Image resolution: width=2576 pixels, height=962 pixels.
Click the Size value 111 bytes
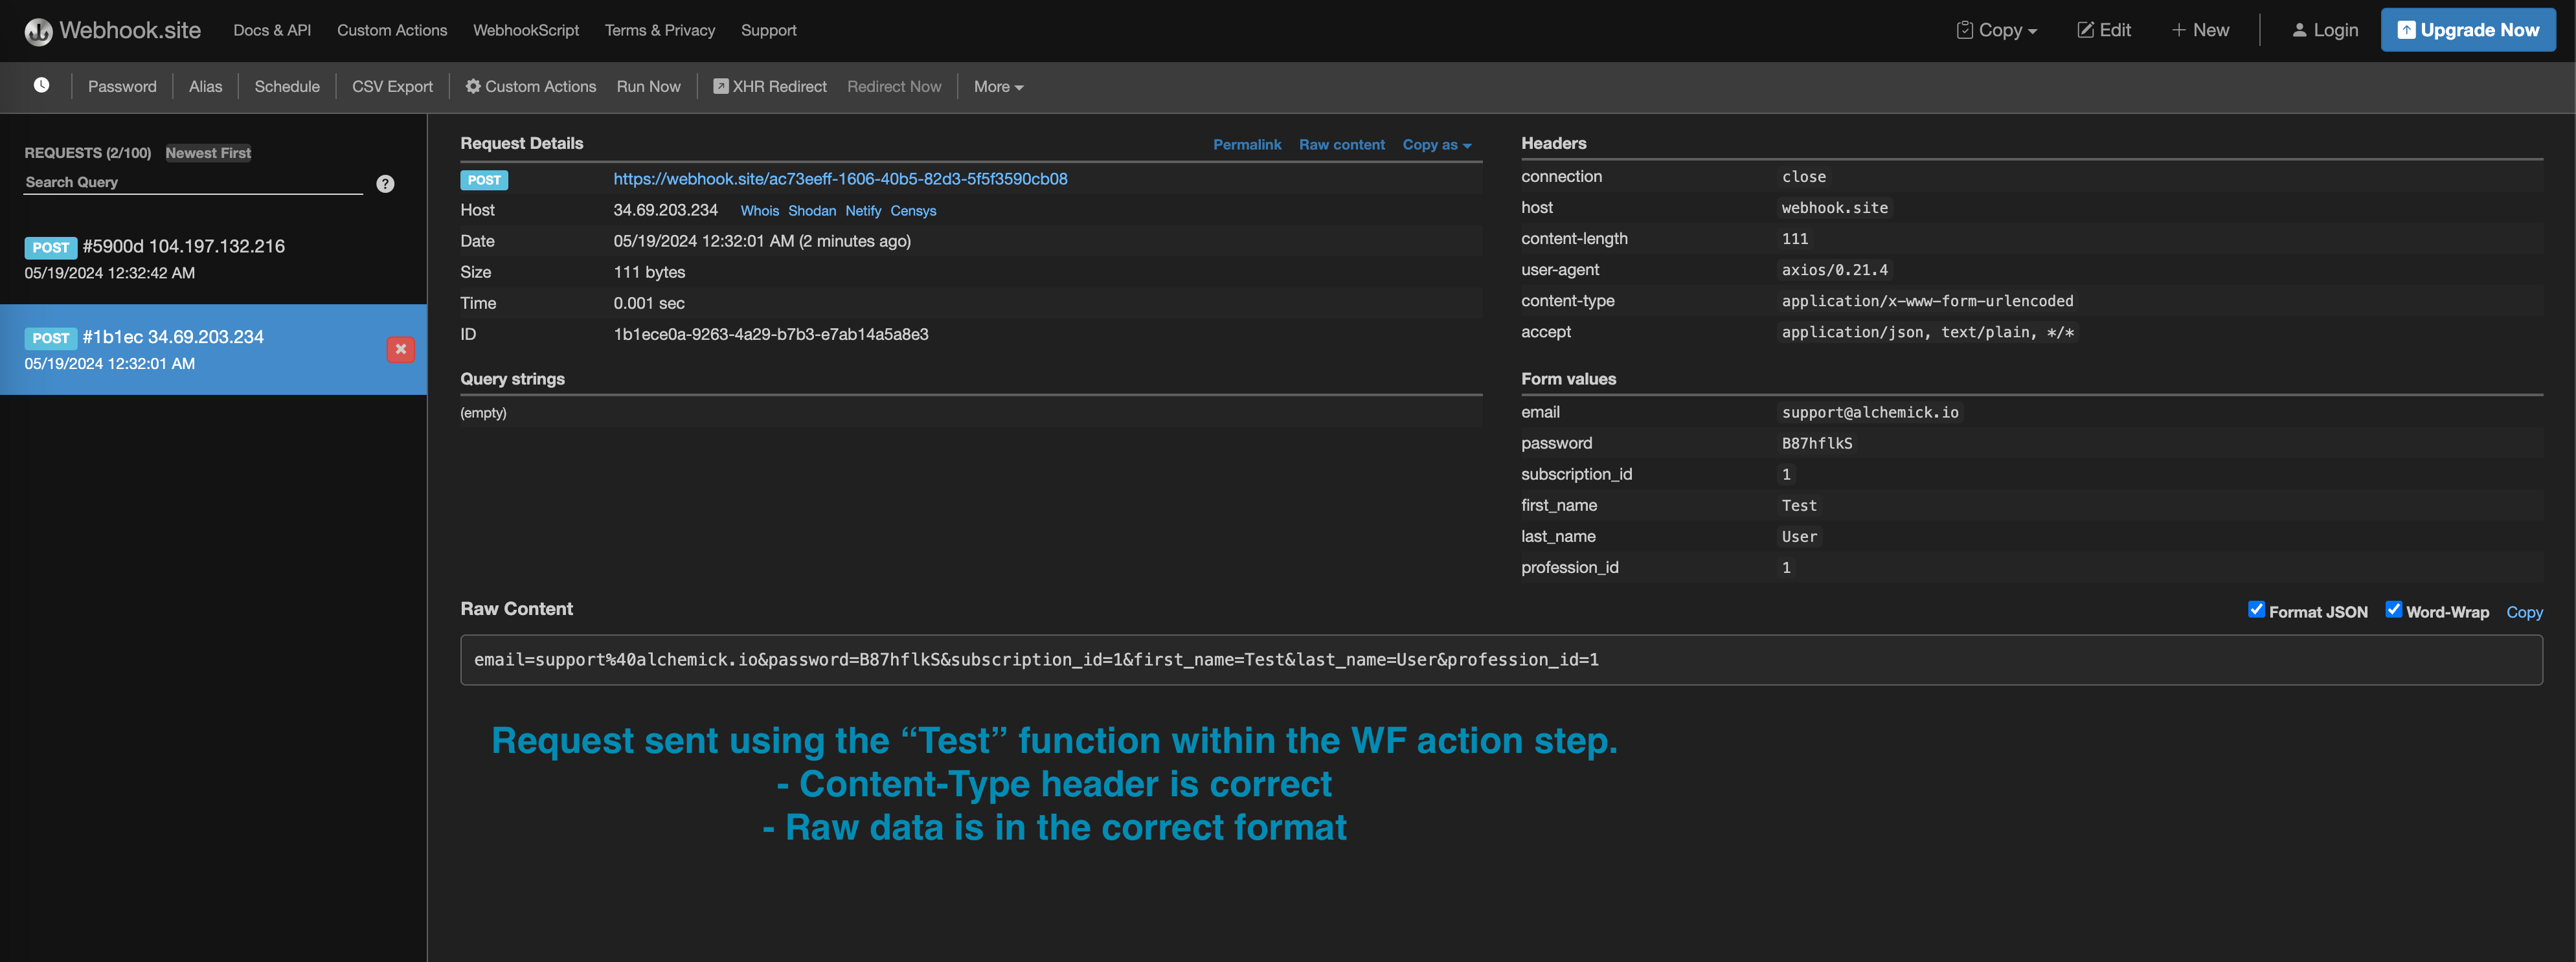[649, 272]
